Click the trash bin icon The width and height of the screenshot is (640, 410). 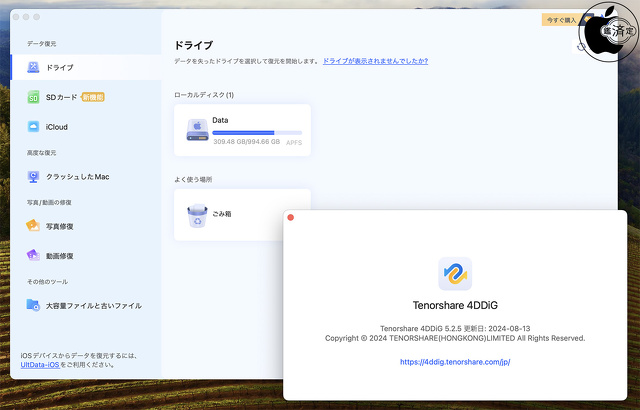click(x=197, y=215)
